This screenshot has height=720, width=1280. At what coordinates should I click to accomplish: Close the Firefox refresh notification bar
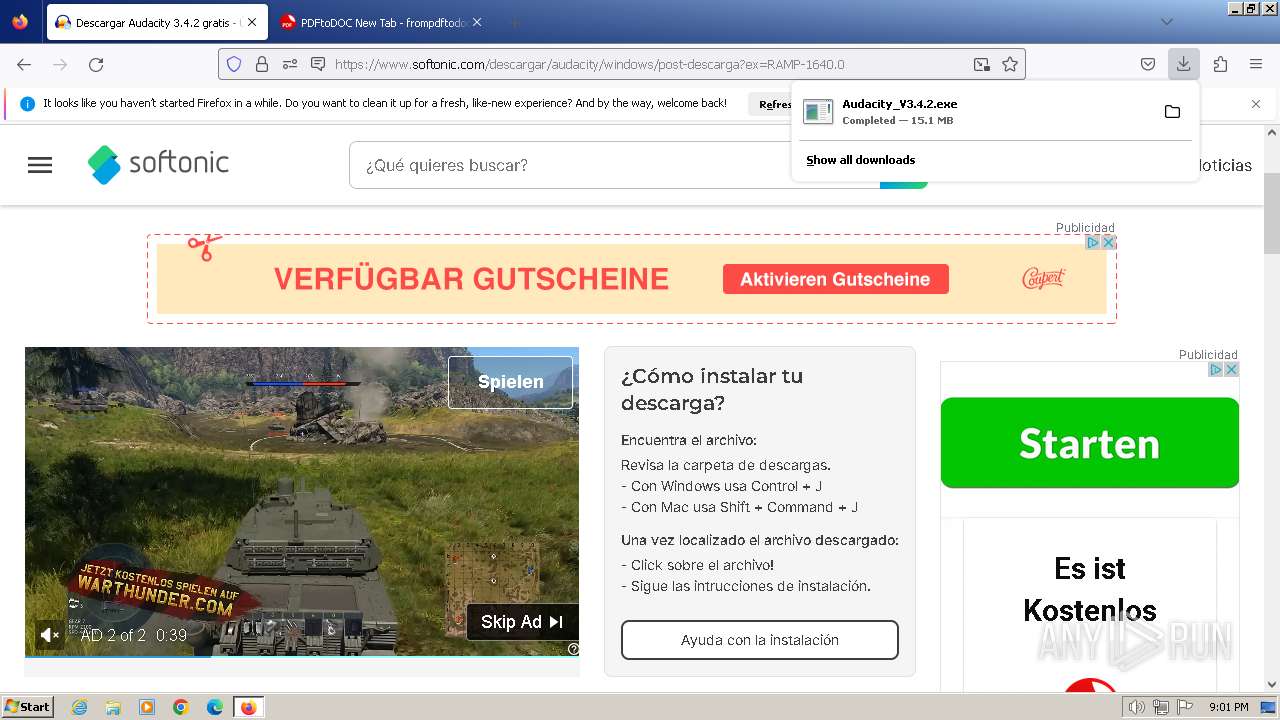(x=1256, y=104)
